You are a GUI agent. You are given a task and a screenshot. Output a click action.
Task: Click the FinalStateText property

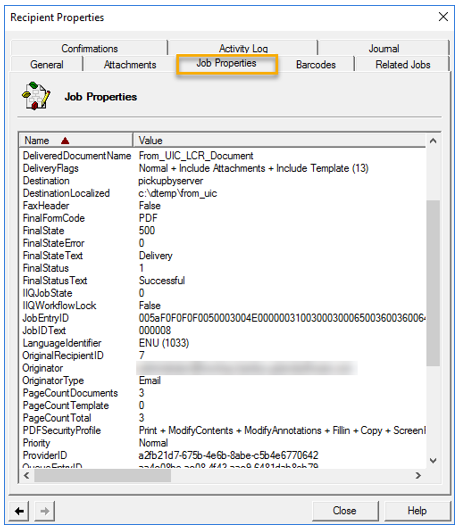coord(53,256)
